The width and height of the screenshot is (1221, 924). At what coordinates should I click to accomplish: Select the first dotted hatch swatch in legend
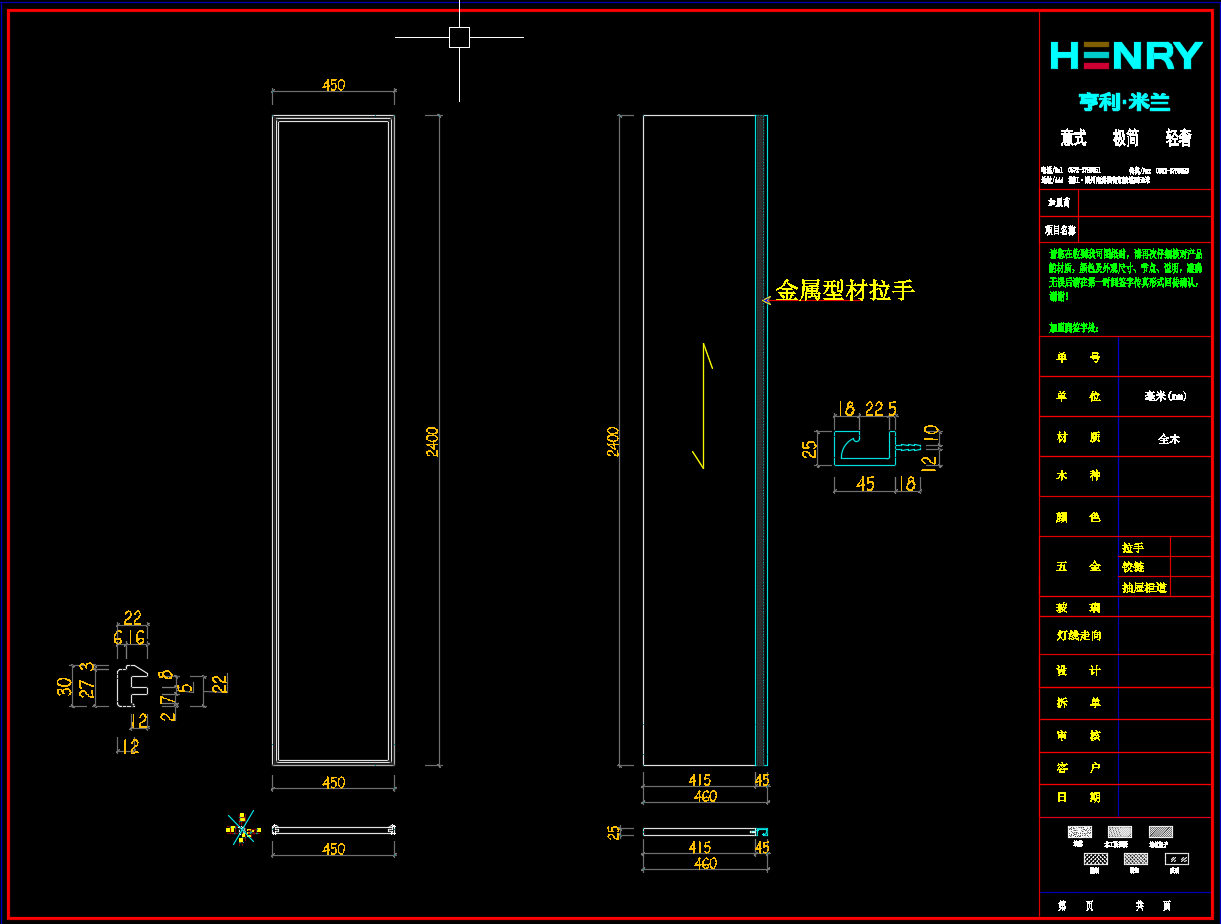[1079, 832]
